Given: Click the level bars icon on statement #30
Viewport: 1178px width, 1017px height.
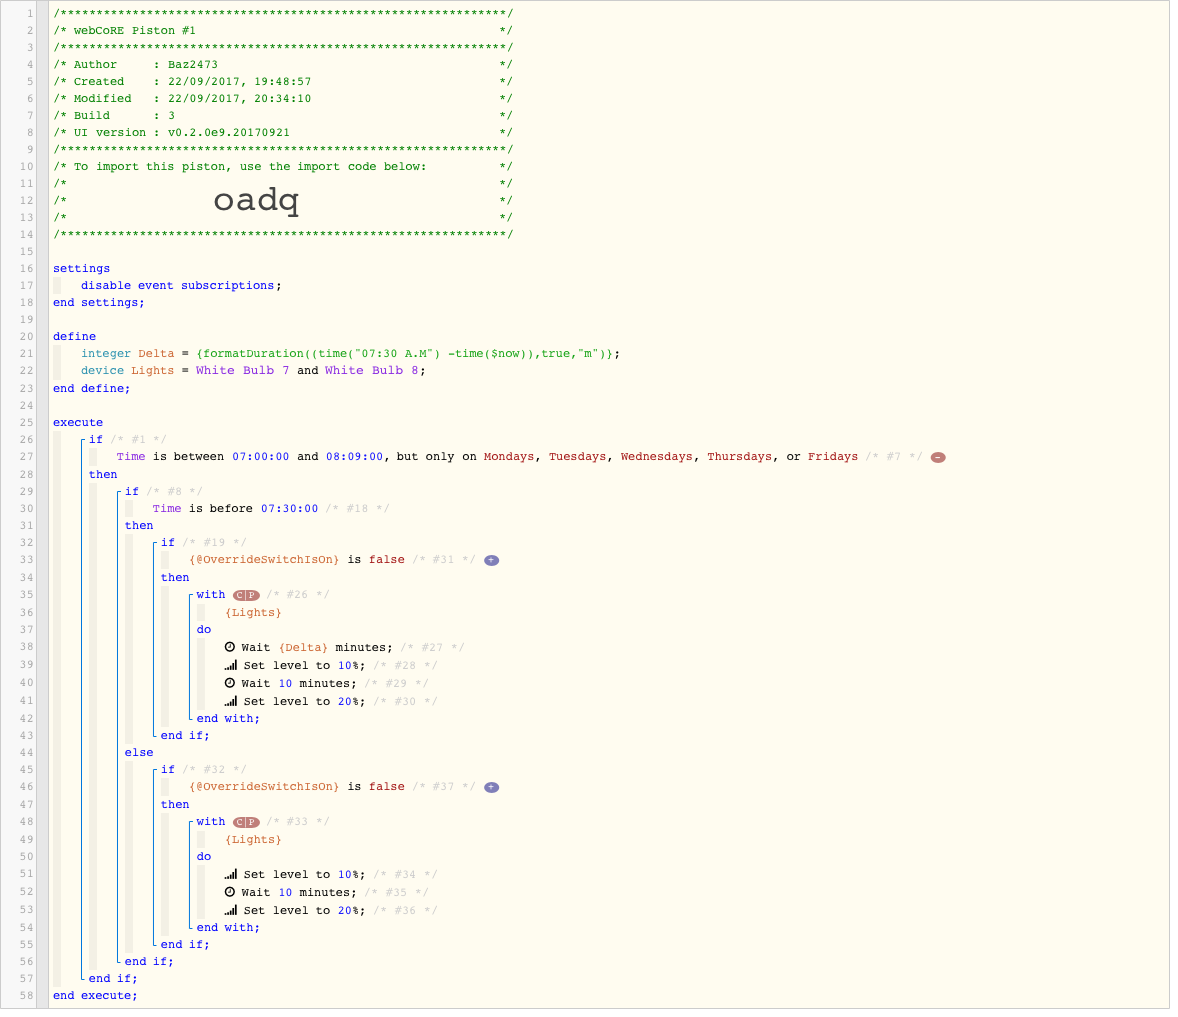Looking at the screenshot, I should click(x=231, y=701).
